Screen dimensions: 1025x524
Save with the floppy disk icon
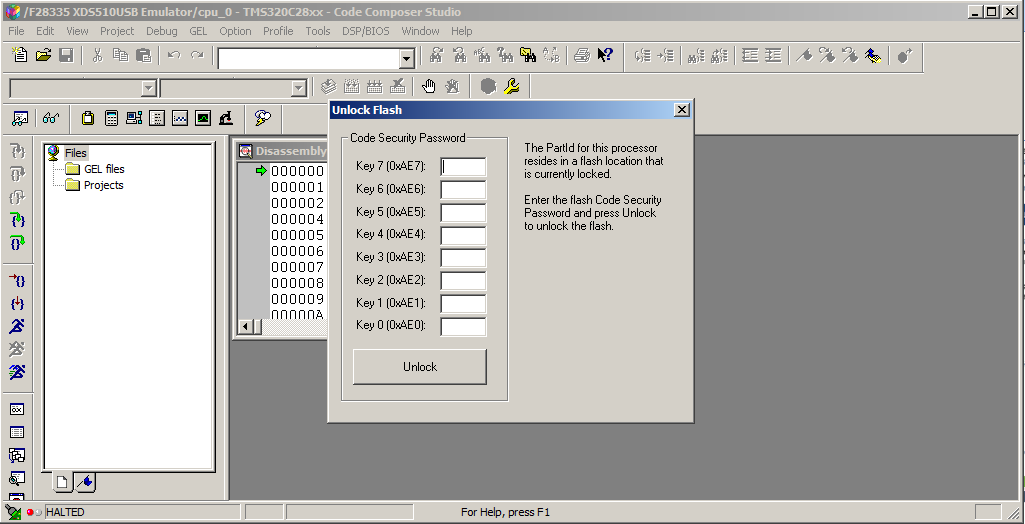[x=66, y=56]
